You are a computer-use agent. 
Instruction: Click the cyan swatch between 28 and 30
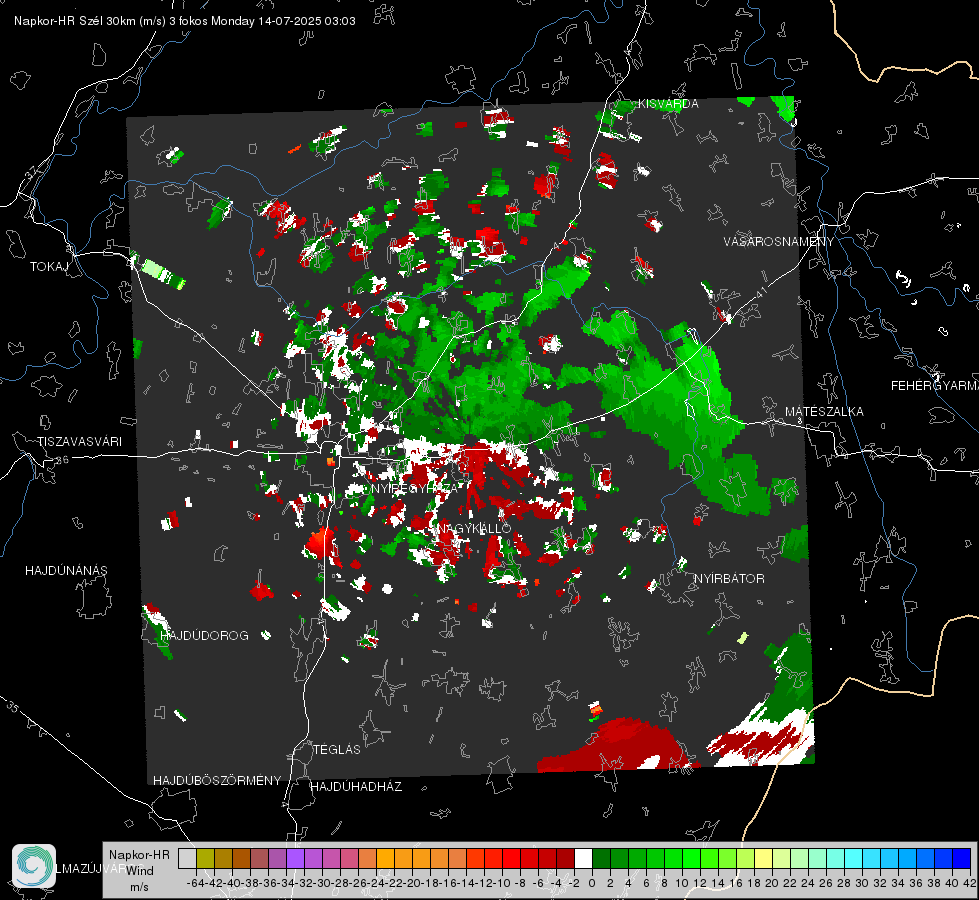(x=854, y=859)
